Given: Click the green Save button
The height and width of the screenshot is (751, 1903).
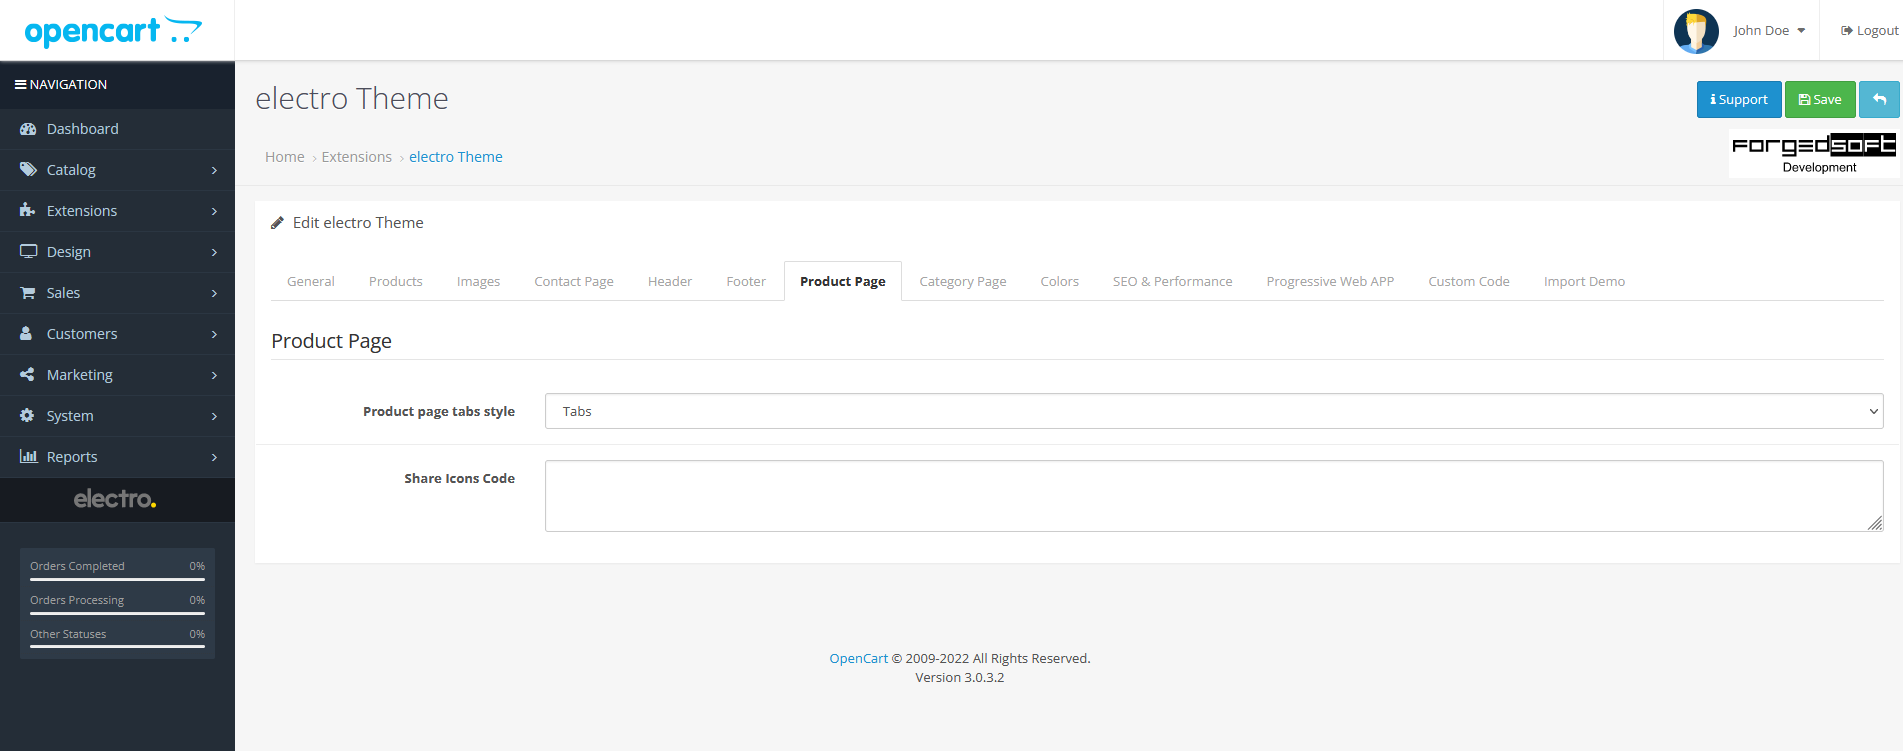Looking at the screenshot, I should coord(1820,100).
